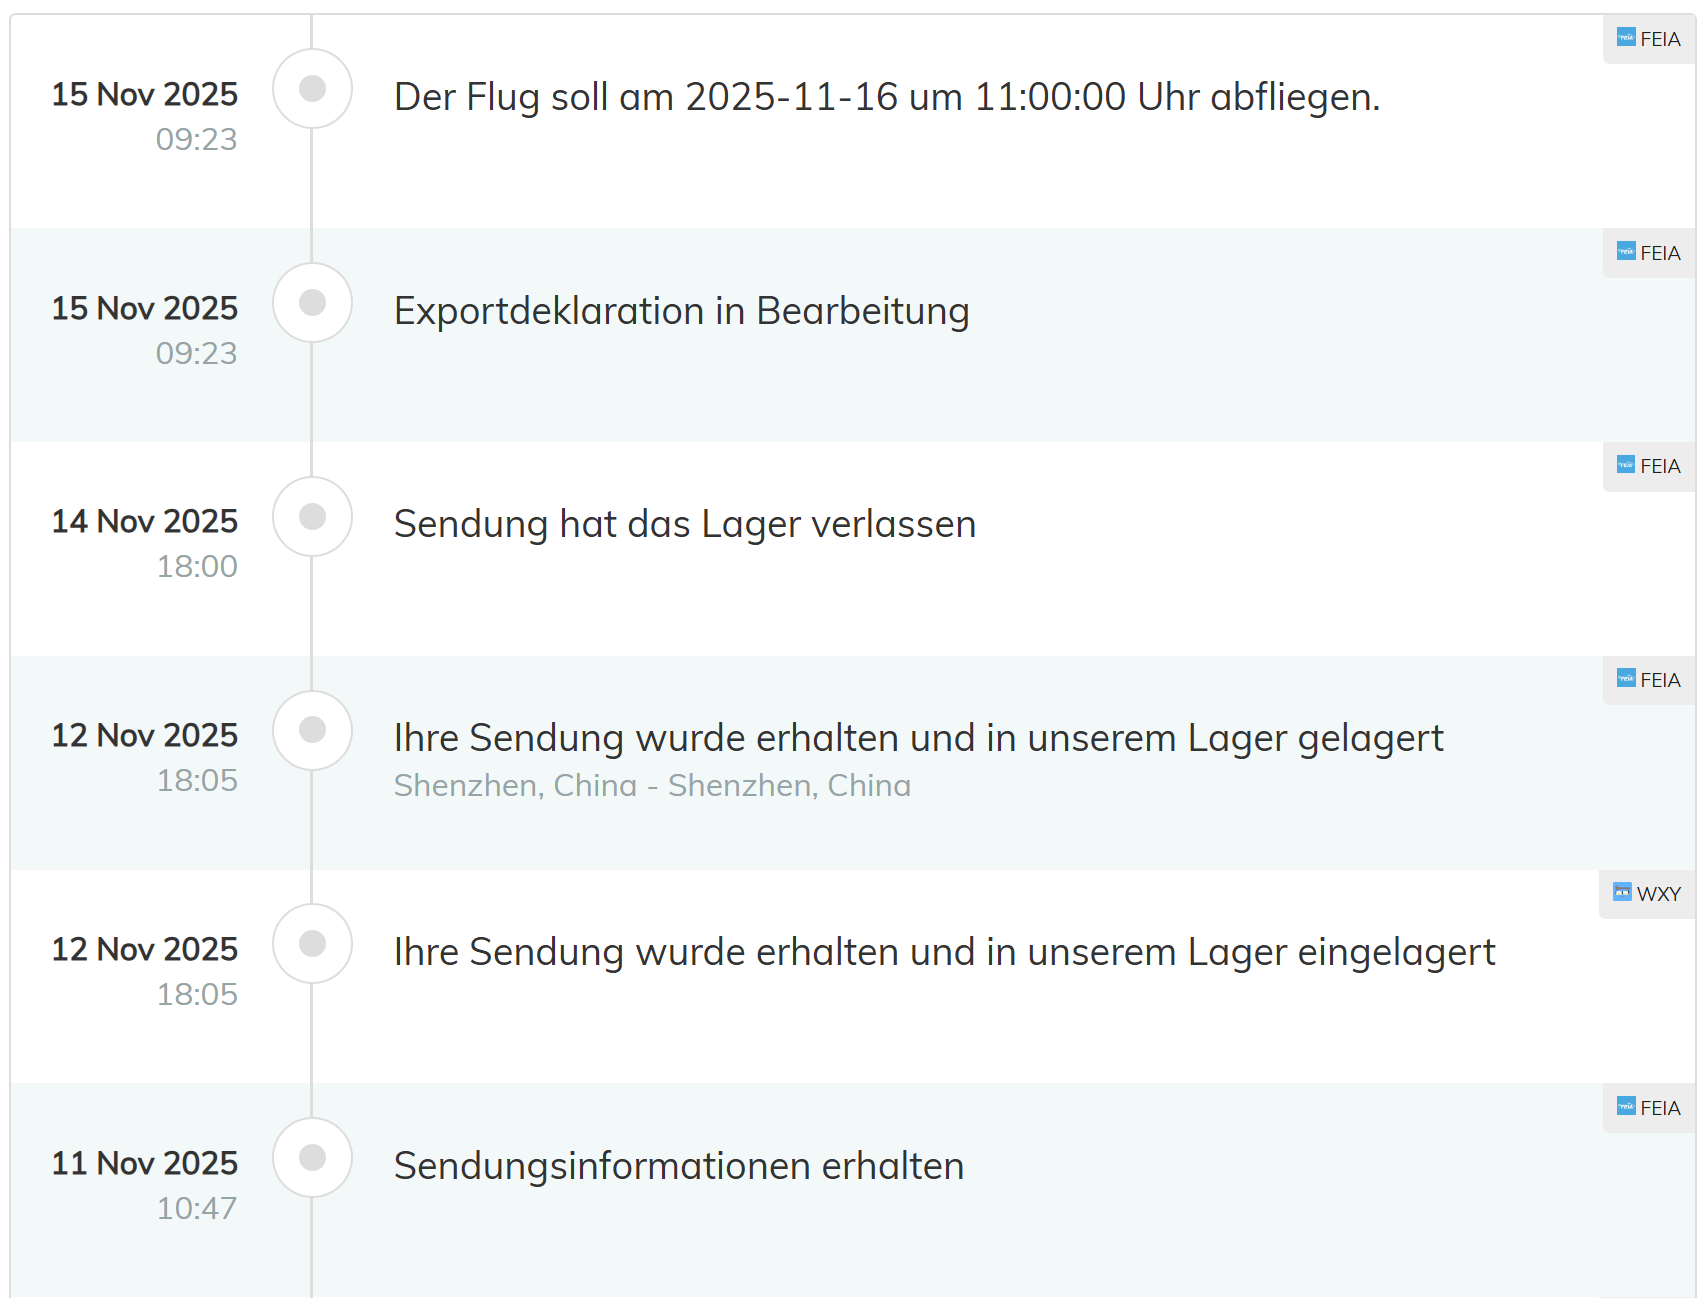Image resolution: width=1707 pixels, height=1298 pixels.
Task: Click FEIA icon on 'Sendungsinformationen erhalten' row
Action: point(1626,1107)
